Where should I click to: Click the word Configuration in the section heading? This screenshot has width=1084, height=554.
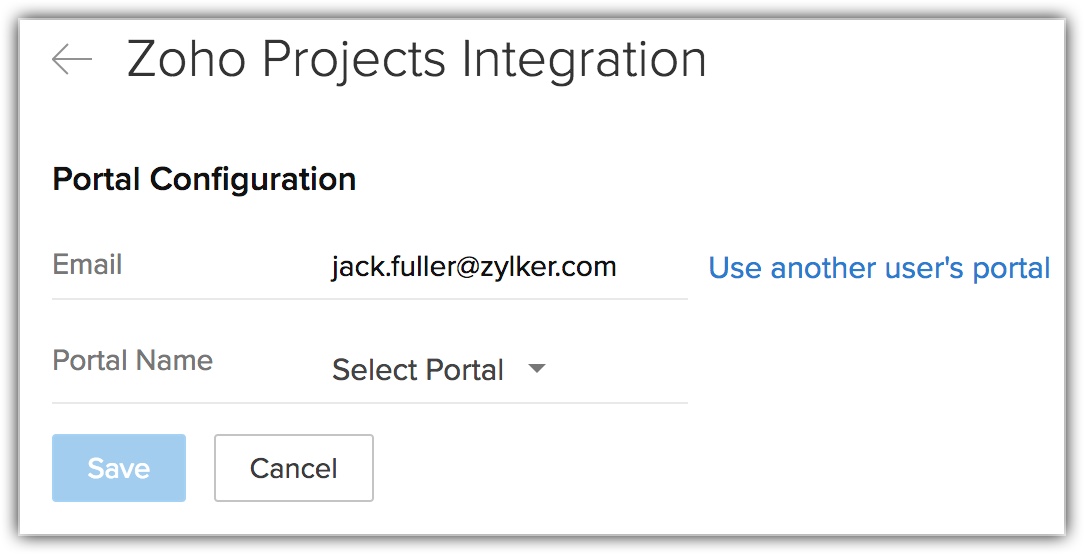pos(253,180)
